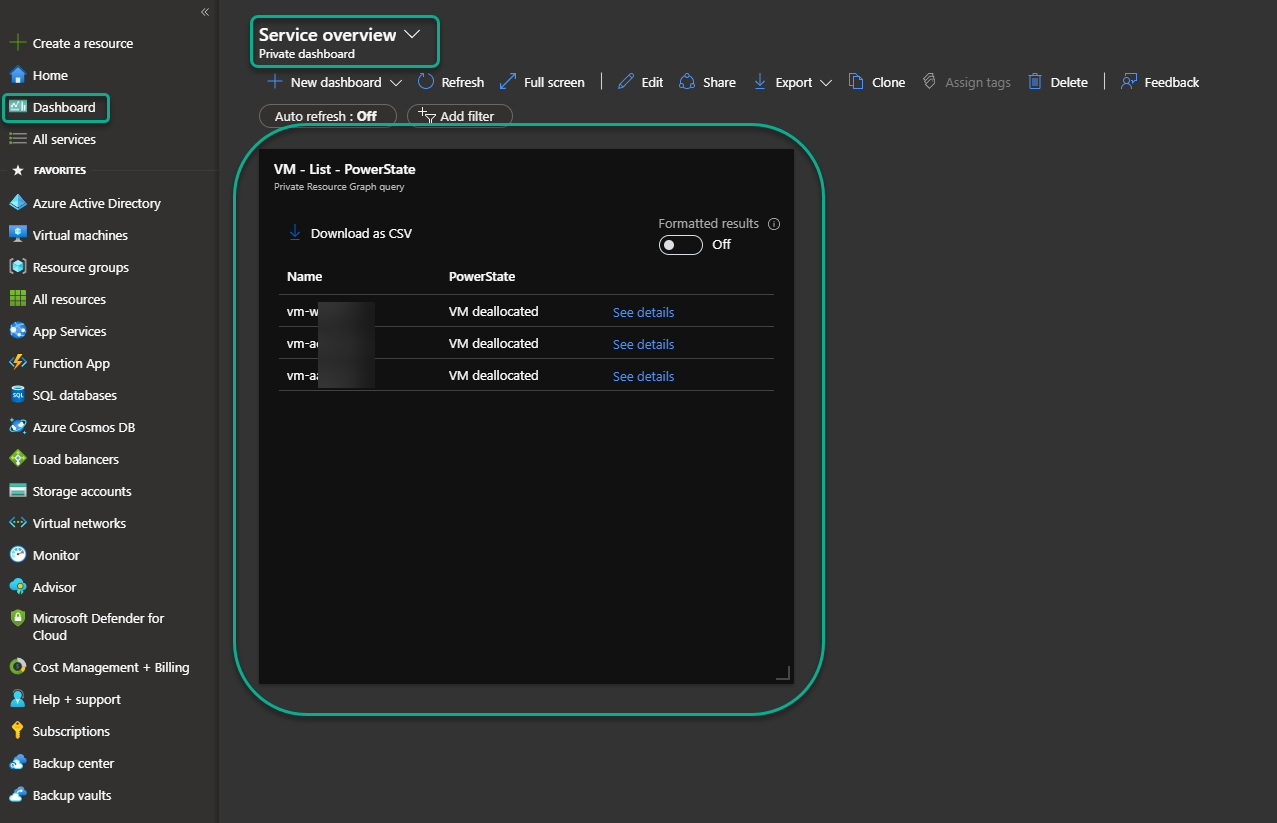The image size is (1277, 823).
Task: See details for the vm-ad row
Action: [643, 344]
